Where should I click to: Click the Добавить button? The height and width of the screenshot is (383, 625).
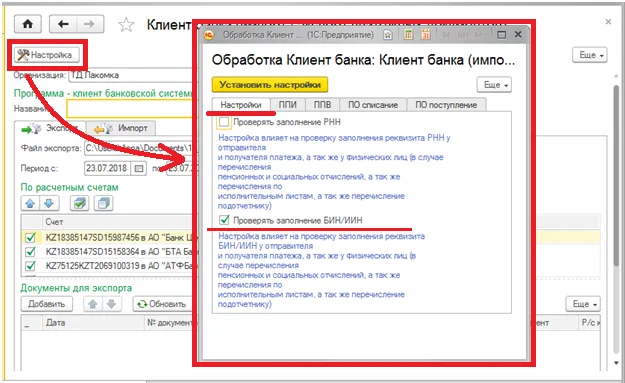[46, 304]
